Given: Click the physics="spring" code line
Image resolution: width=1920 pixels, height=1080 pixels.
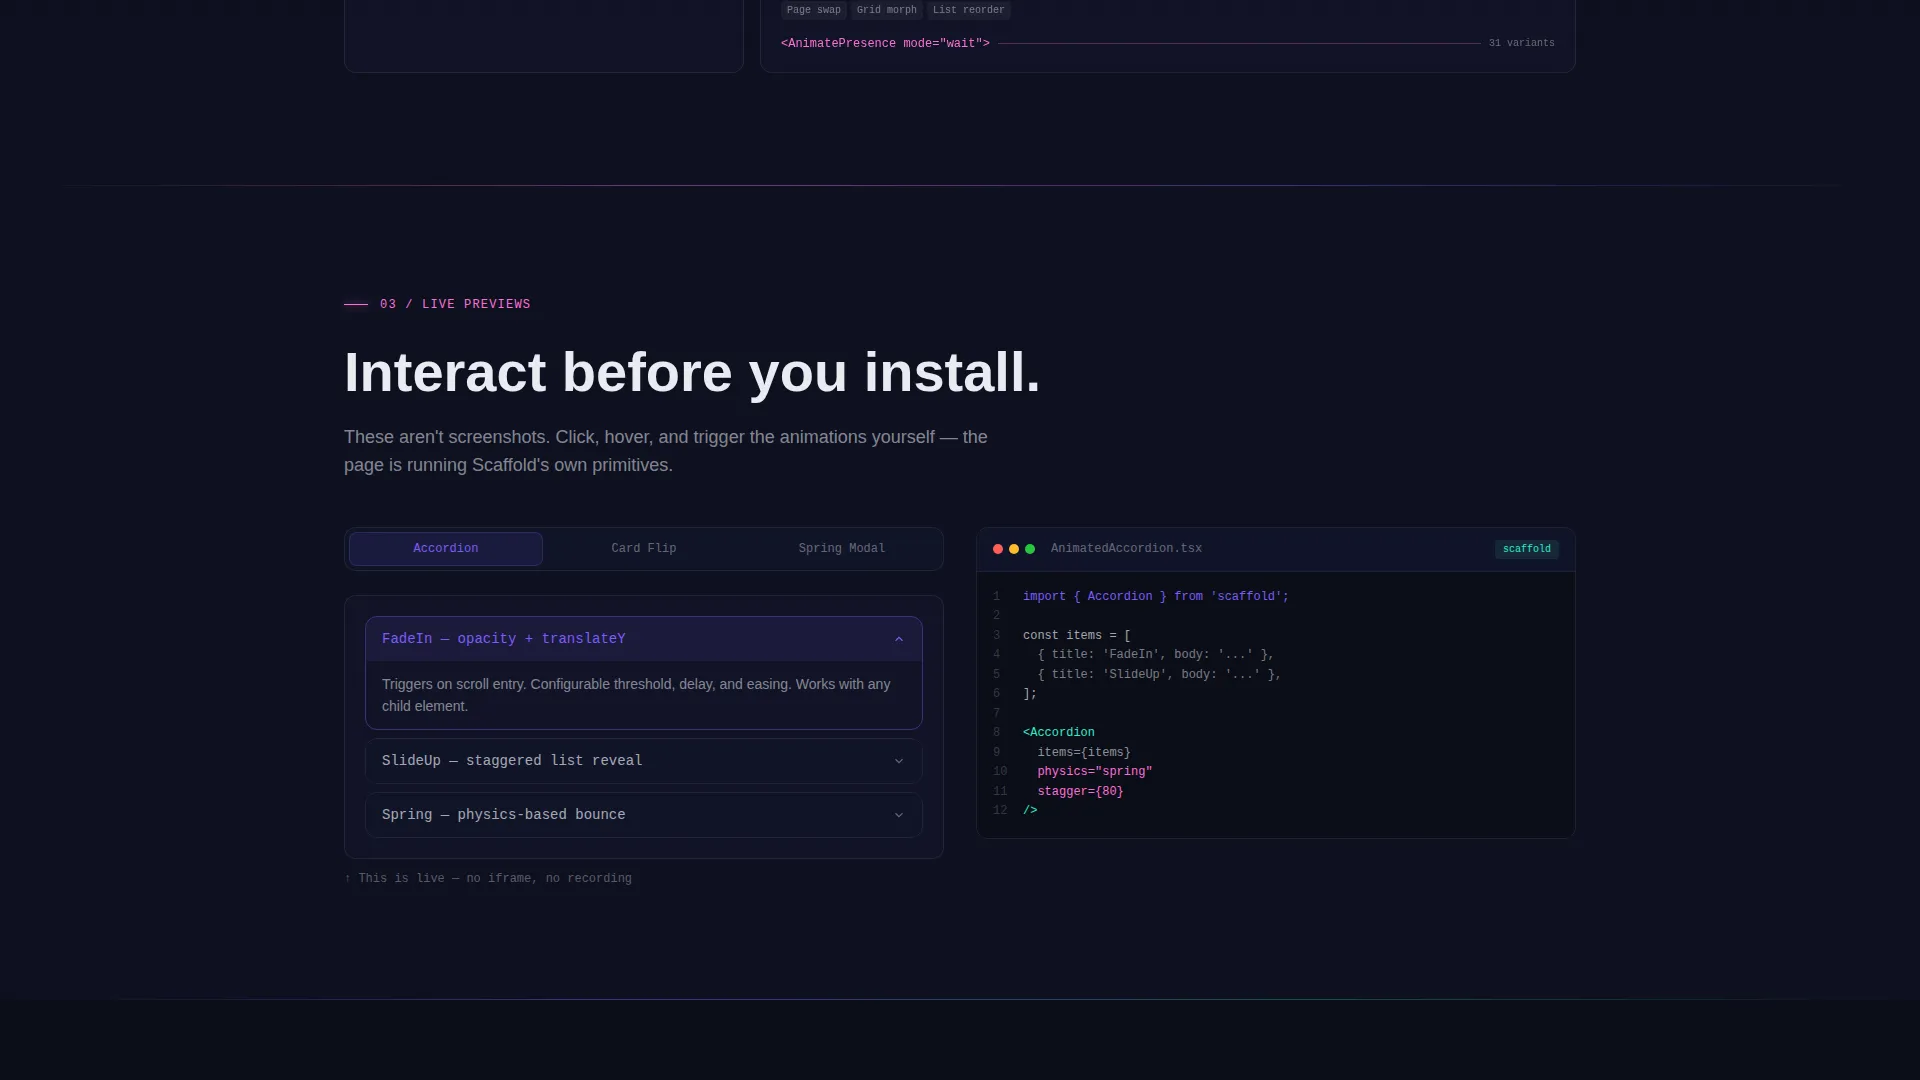Looking at the screenshot, I should tap(1095, 772).
